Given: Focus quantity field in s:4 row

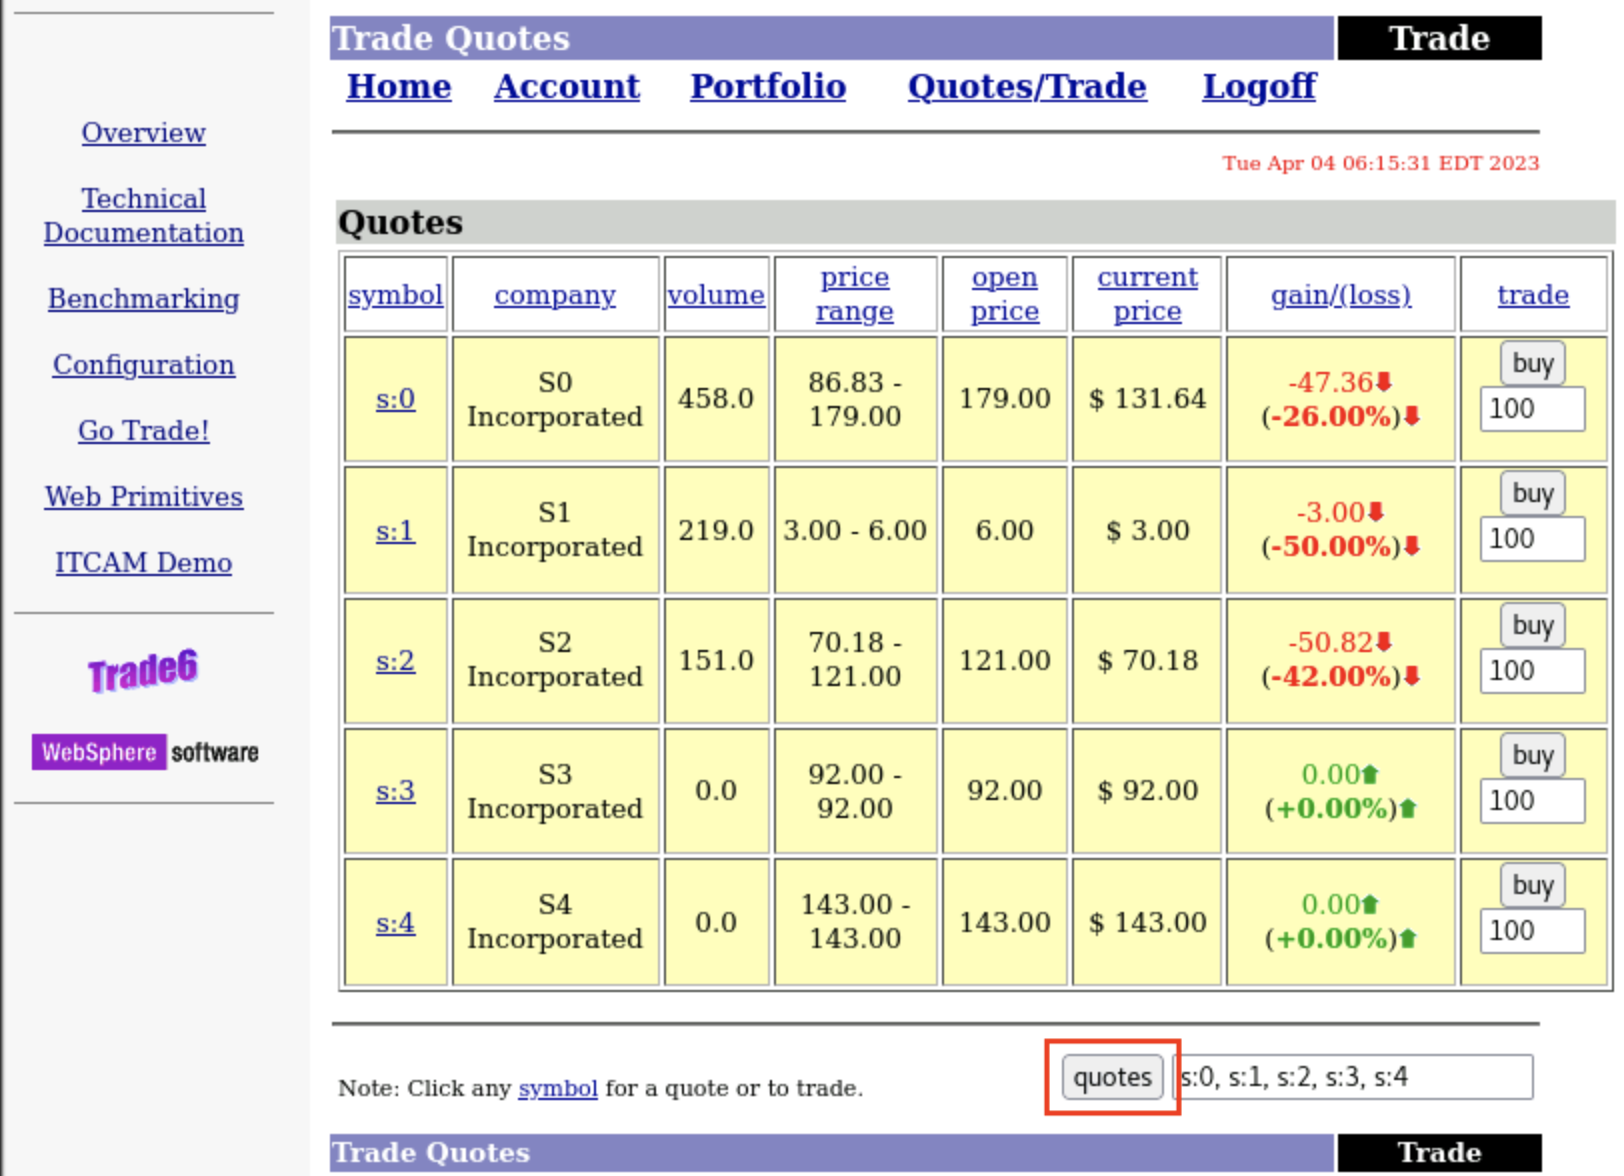Looking at the screenshot, I should click(1532, 931).
